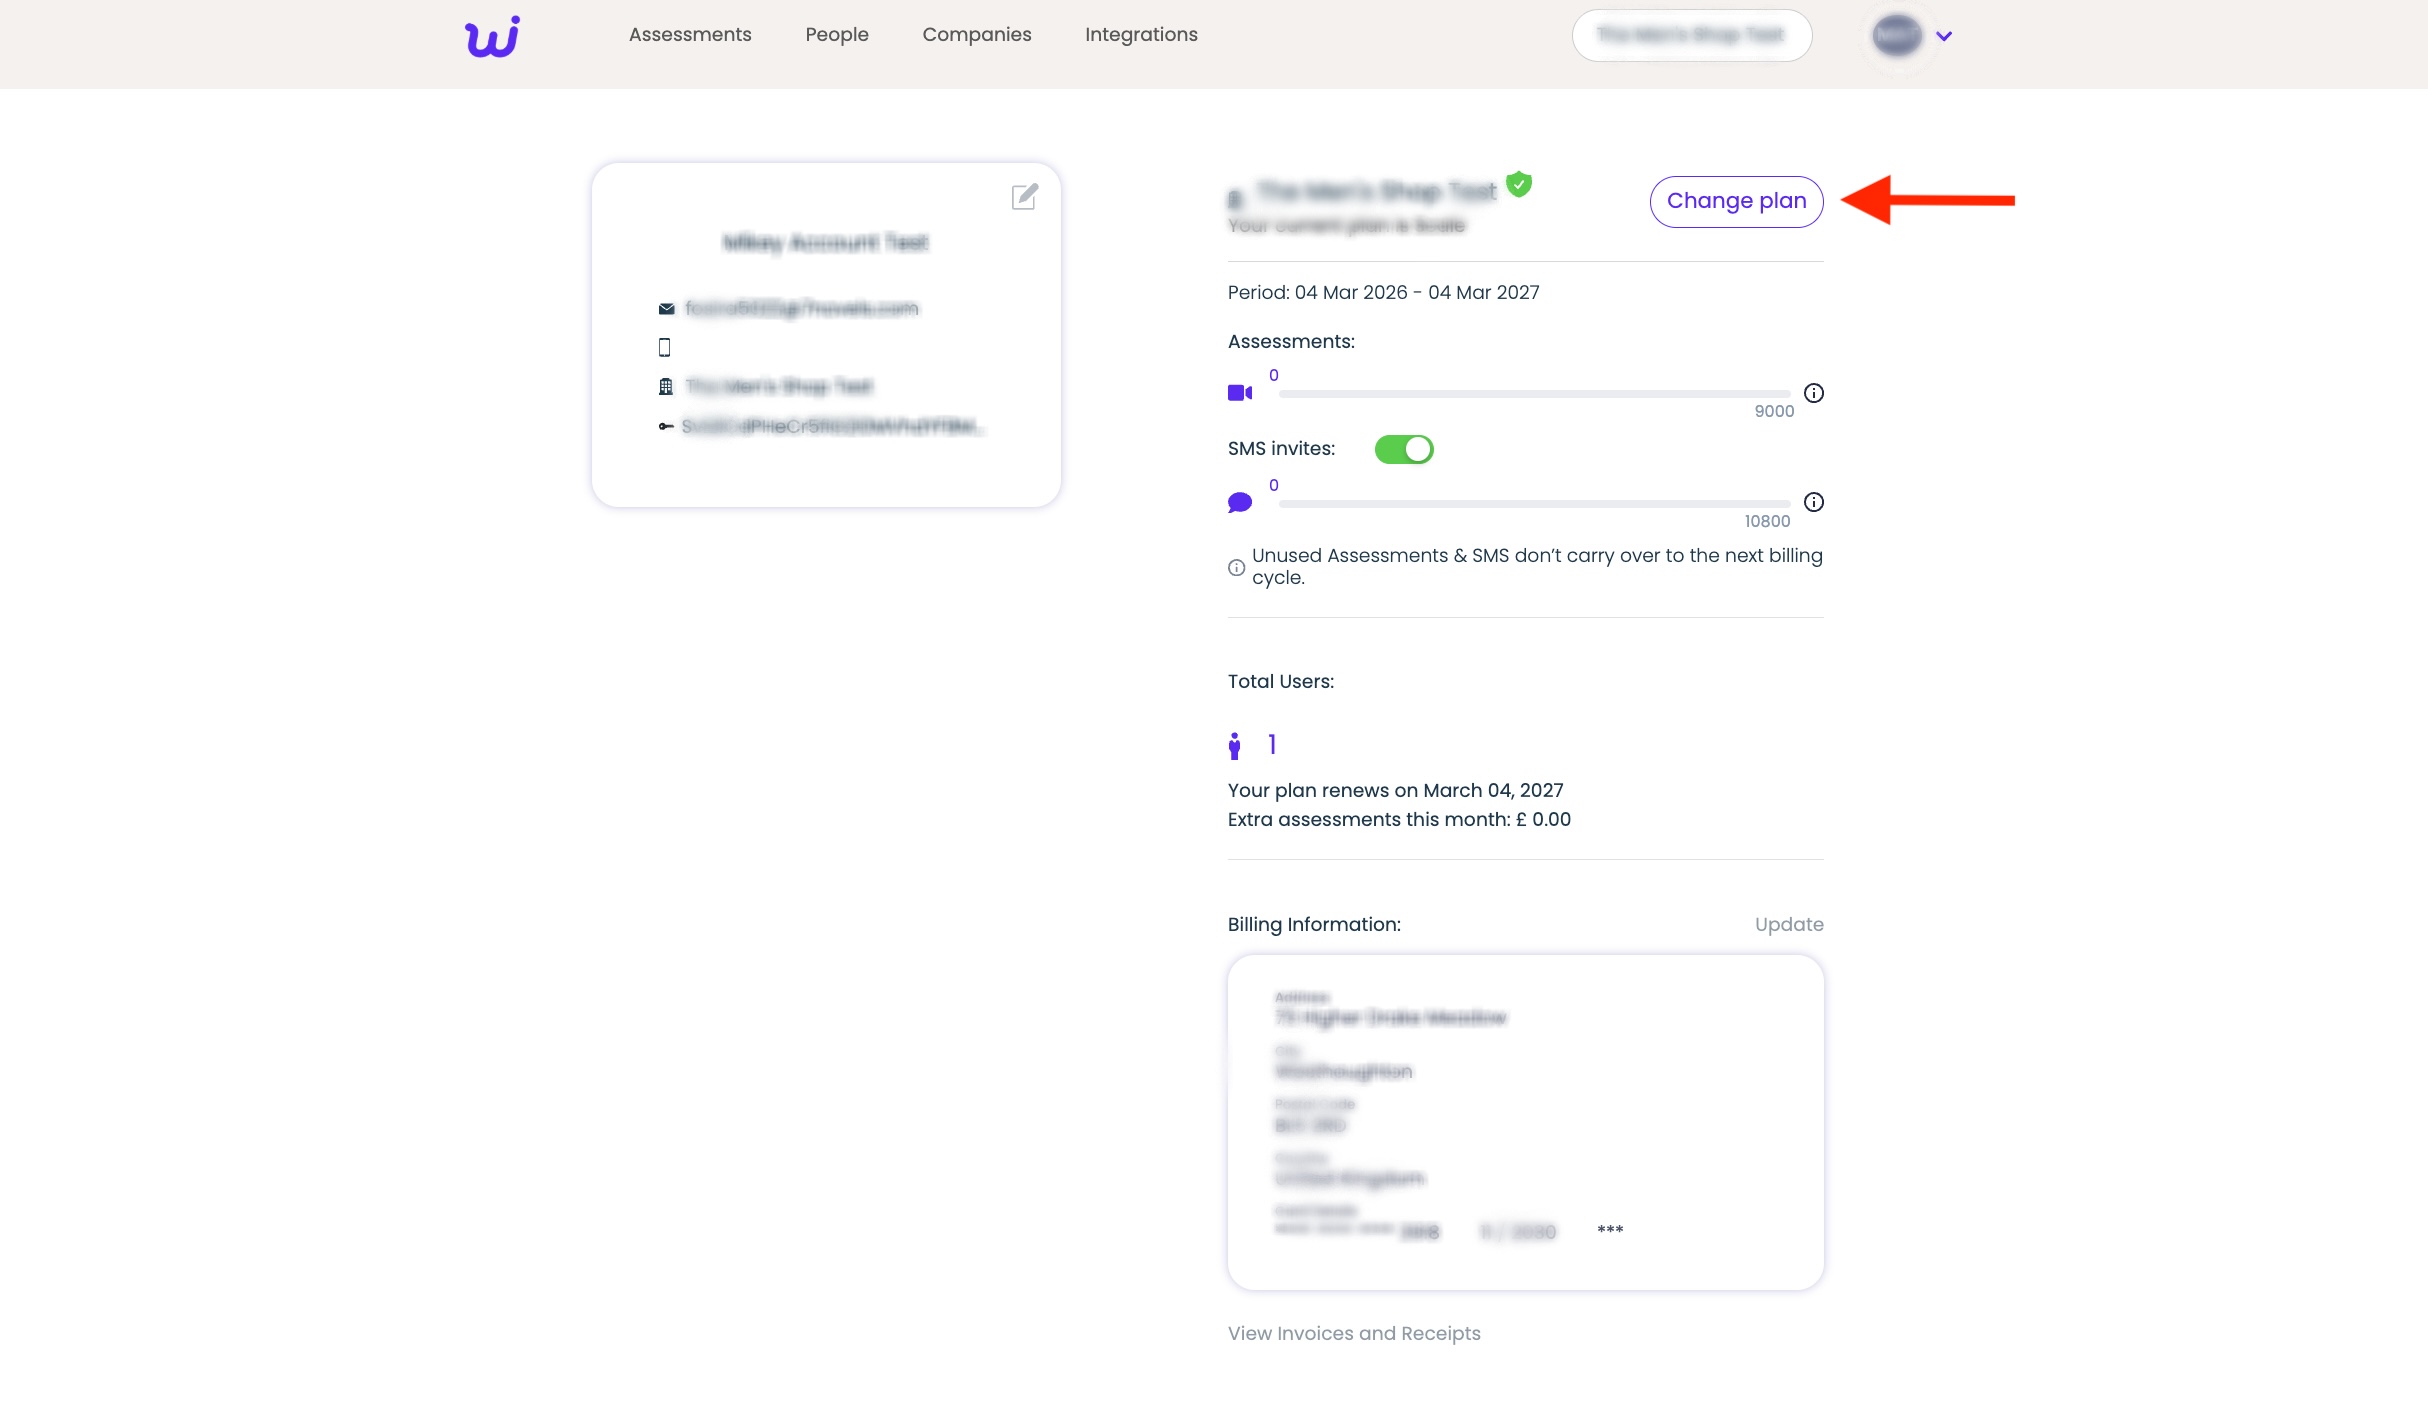Click the video camera assessments icon
This screenshot has width=2428, height=1428.
click(1240, 393)
